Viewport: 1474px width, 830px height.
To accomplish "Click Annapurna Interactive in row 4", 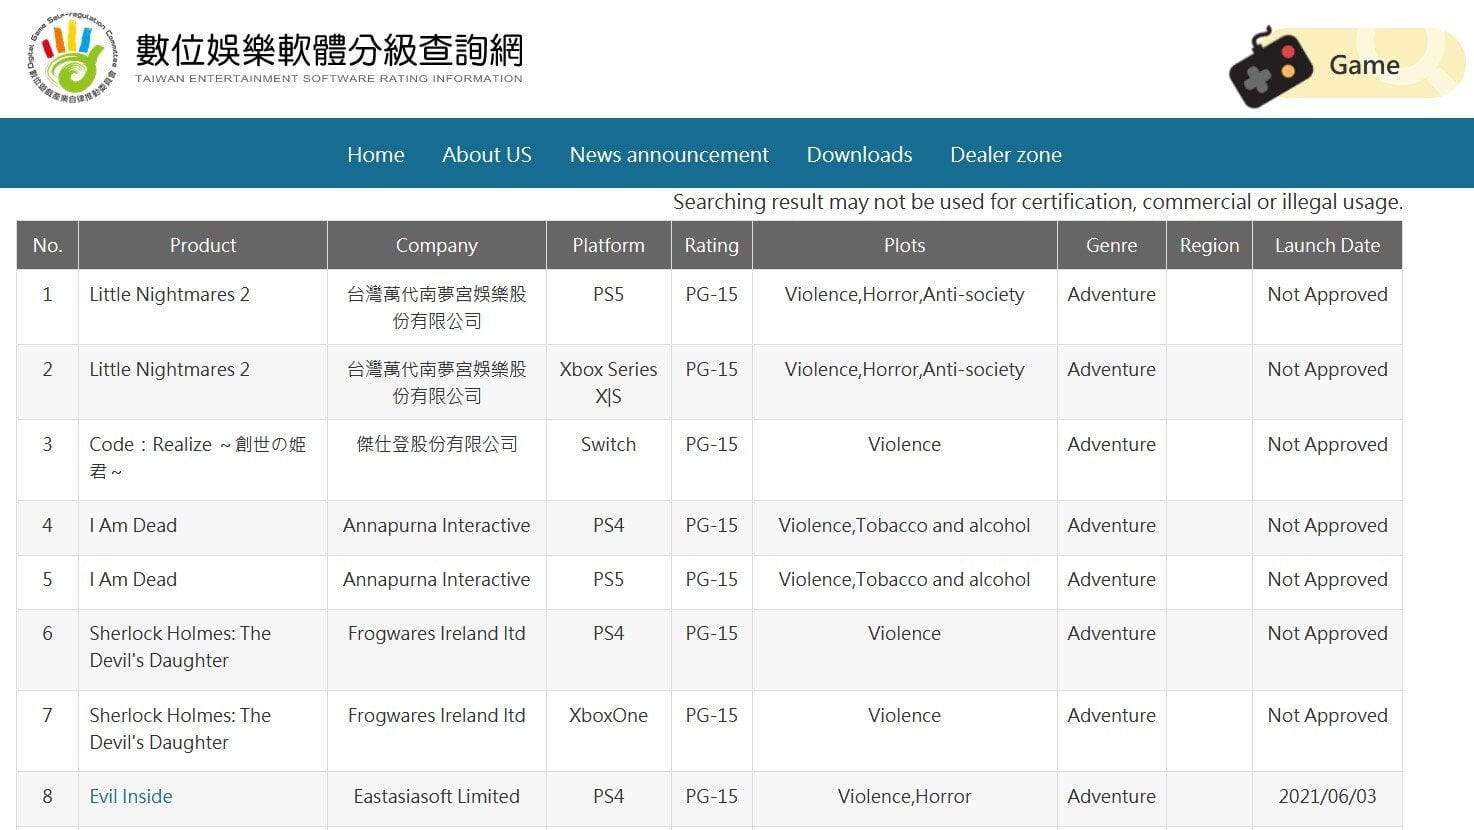I will [x=437, y=525].
